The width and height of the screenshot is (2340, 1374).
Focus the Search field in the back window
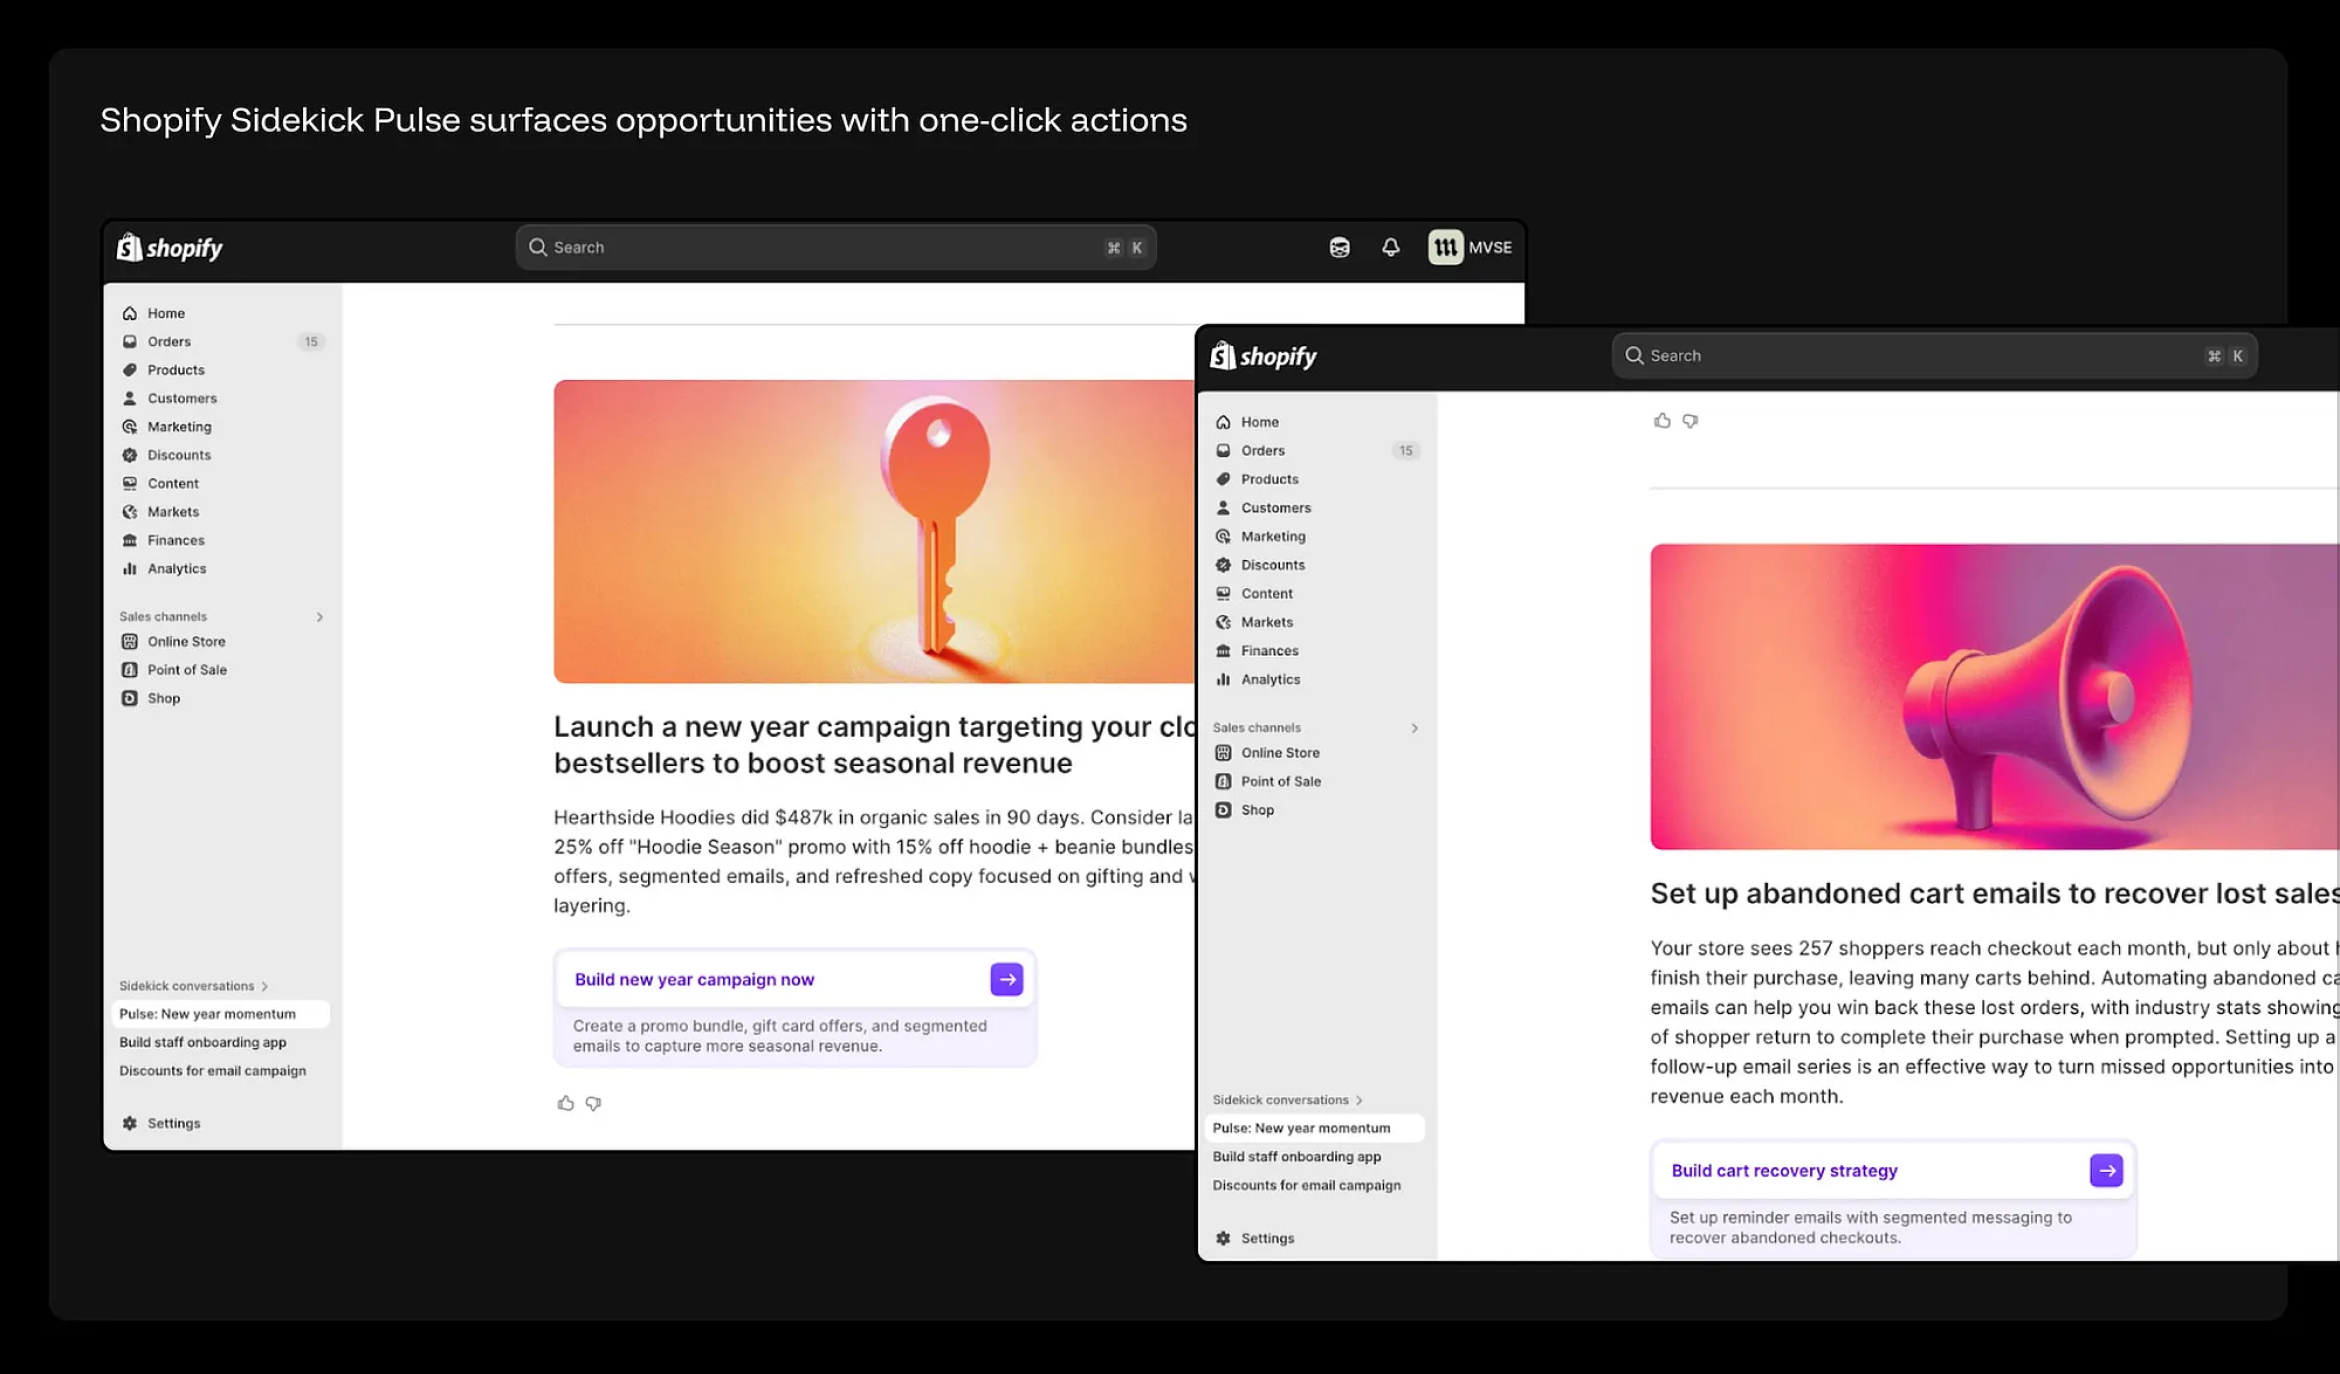point(836,247)
